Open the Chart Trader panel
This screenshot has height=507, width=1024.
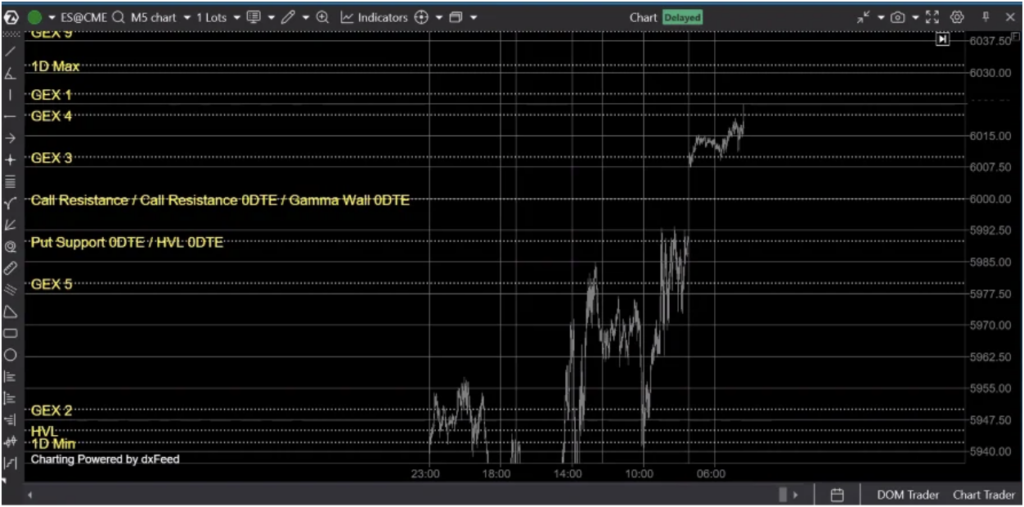click(984, 495)
